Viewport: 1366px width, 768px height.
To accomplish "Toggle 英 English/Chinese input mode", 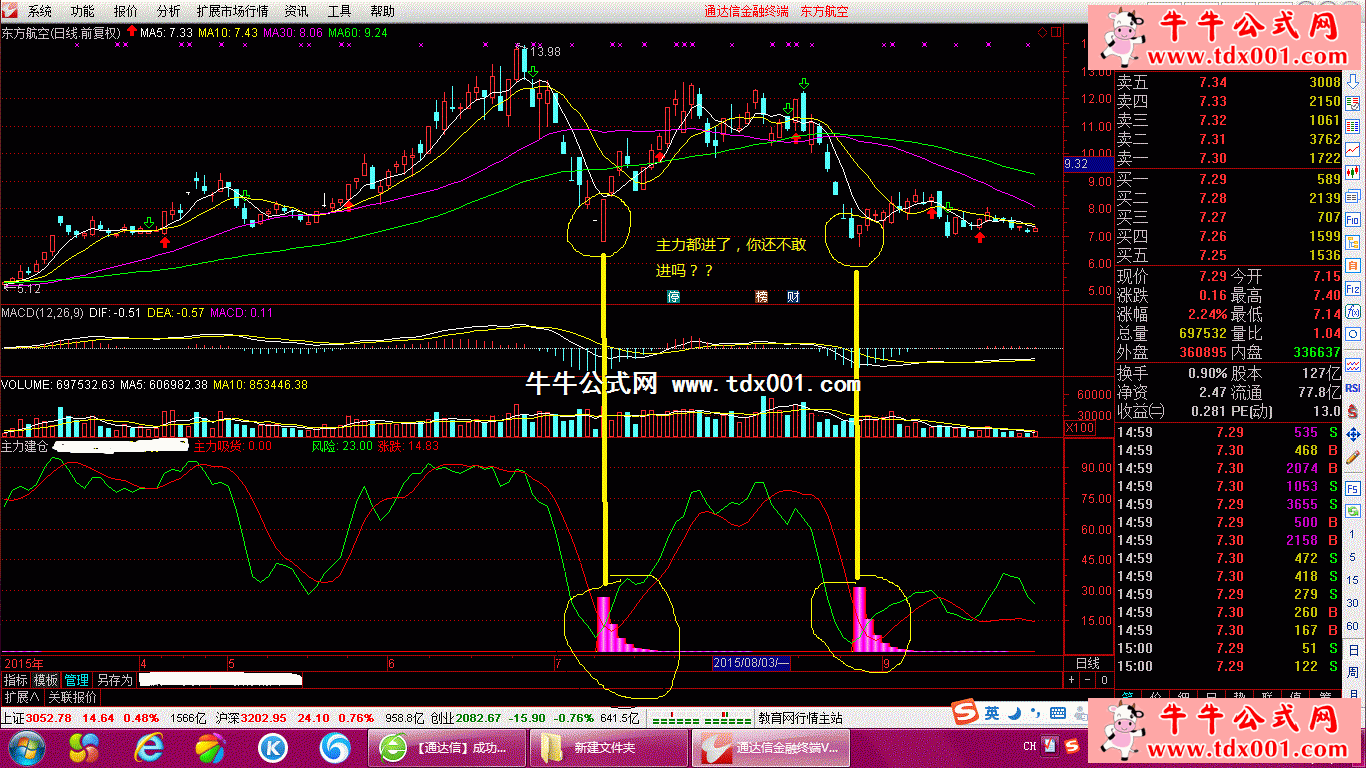I will [992, 713].
